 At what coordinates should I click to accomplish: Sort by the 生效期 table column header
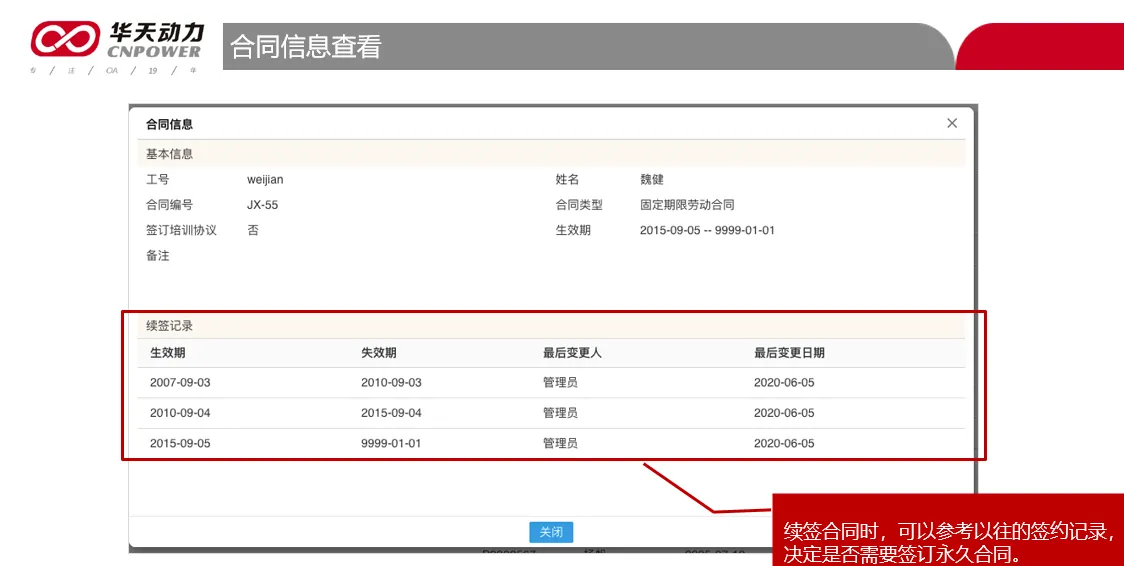[167, 353]
